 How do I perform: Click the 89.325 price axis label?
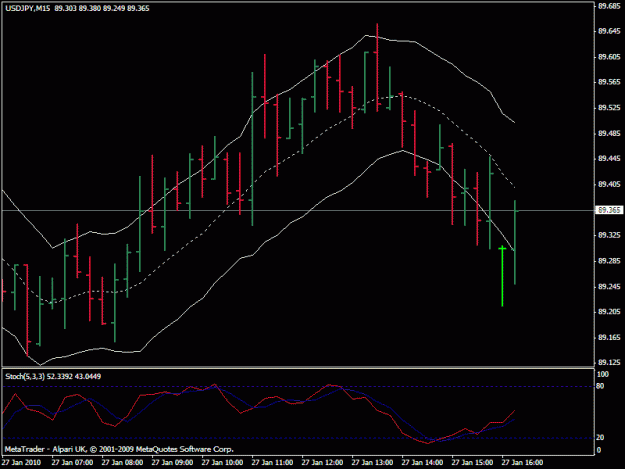click(x=609, y=235)
